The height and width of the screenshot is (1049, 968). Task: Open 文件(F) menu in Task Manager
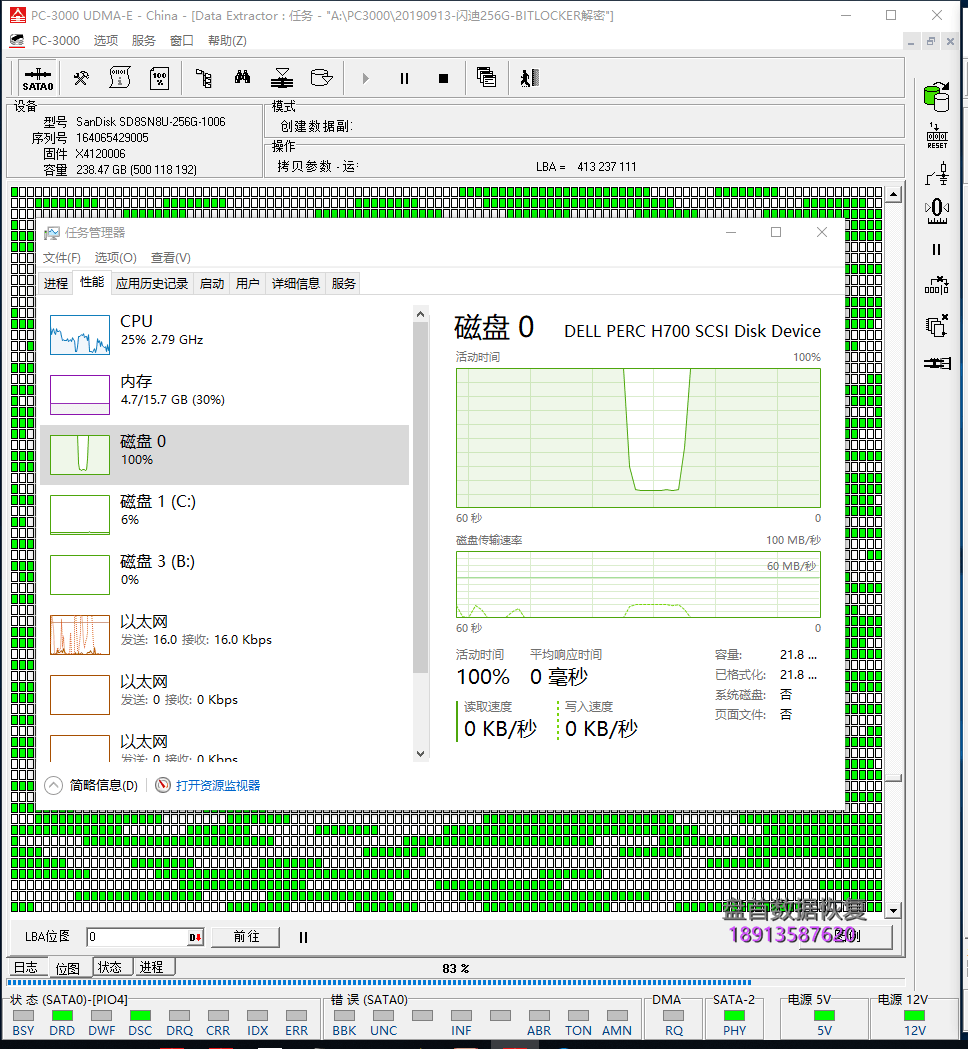pyautogui.click(x=62, y=258)
